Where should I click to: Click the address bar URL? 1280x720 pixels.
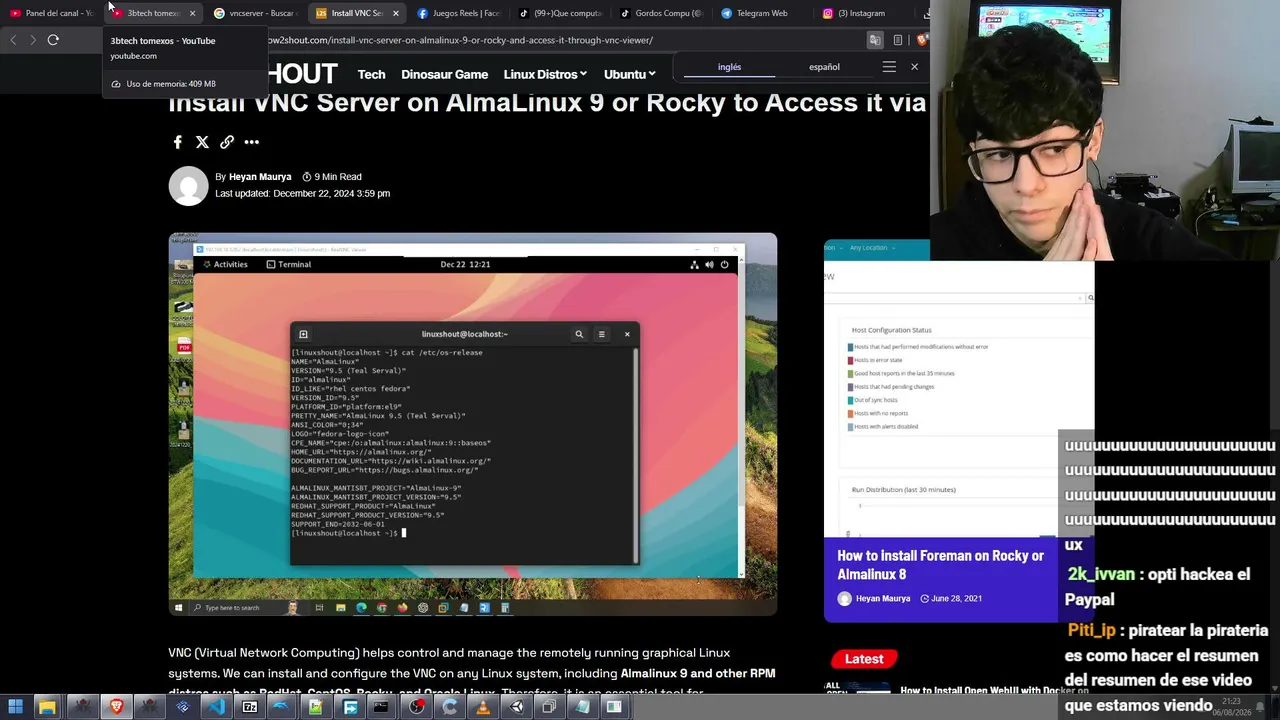[x=460, y=40]
